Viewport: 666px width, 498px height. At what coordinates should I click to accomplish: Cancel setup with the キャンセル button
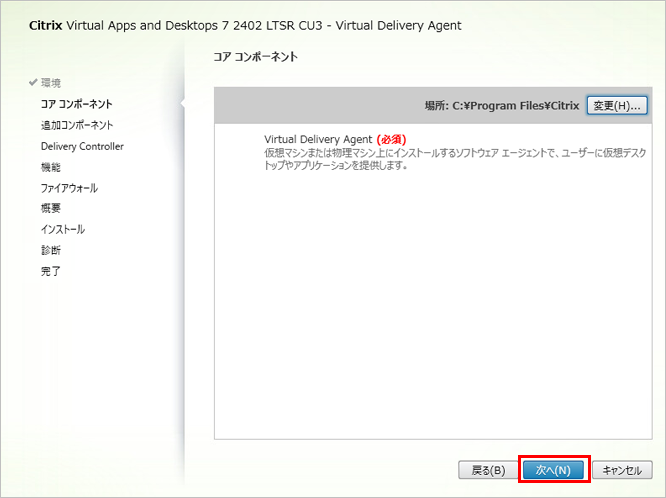(622, 469)
